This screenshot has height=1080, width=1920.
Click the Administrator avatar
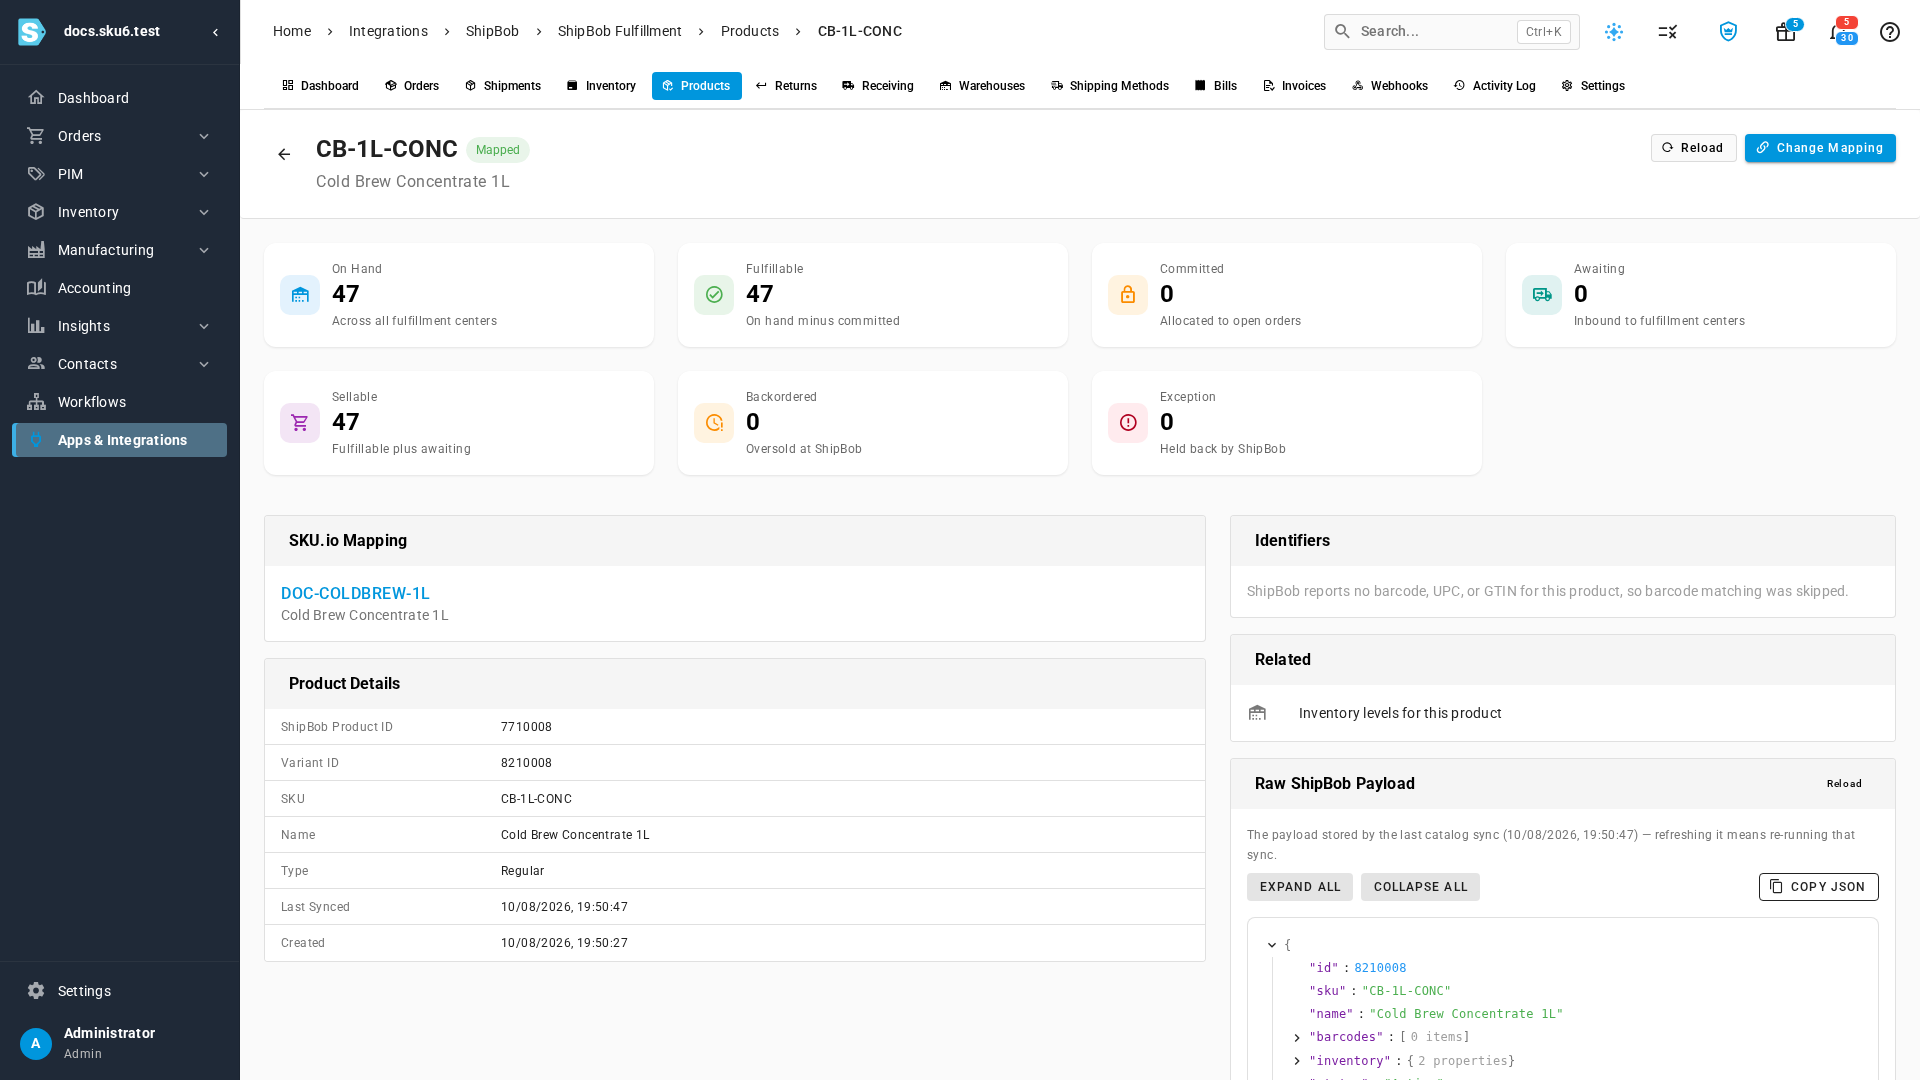tap(36, 1044)
